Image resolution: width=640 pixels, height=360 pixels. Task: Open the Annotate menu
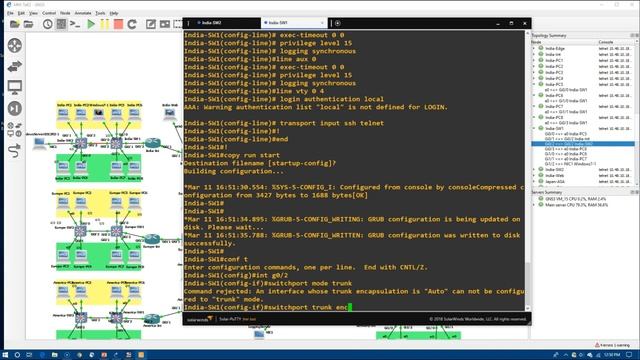[83, 13]
